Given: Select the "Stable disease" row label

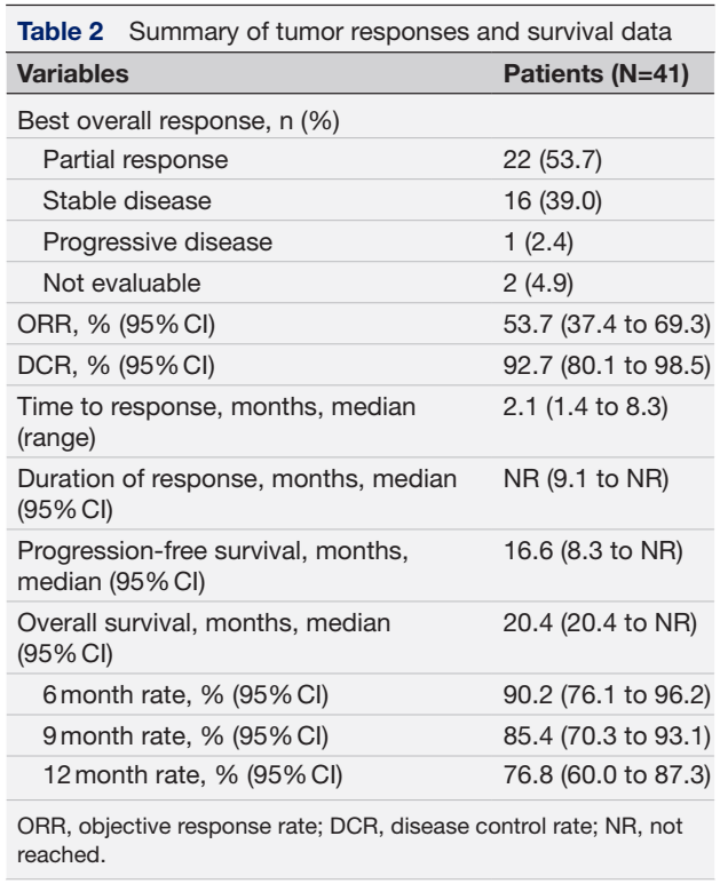Looking at the screenshot, I should pyautogui.click(x=127, y=200).
